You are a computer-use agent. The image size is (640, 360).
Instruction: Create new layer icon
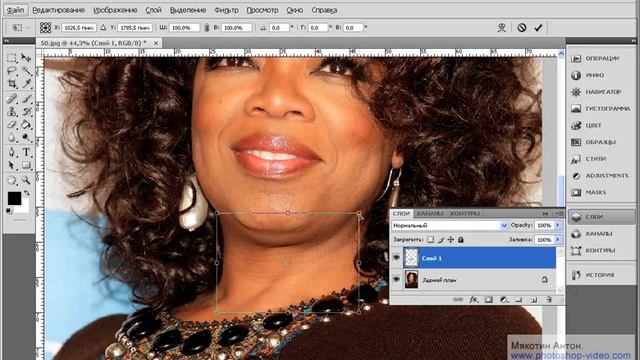[534, 300]
